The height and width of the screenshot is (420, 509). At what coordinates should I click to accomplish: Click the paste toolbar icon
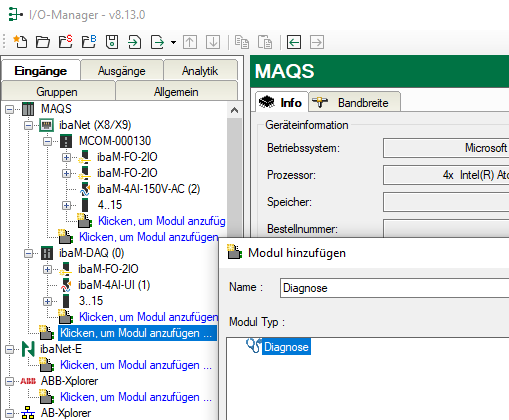(x=265, y=42)
